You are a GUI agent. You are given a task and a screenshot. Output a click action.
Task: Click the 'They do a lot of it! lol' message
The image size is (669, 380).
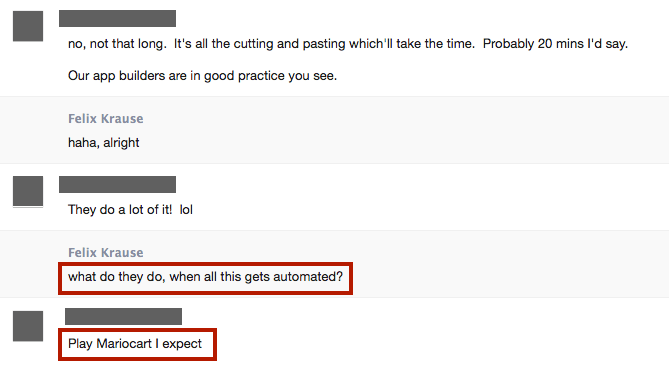coord(130,210)
